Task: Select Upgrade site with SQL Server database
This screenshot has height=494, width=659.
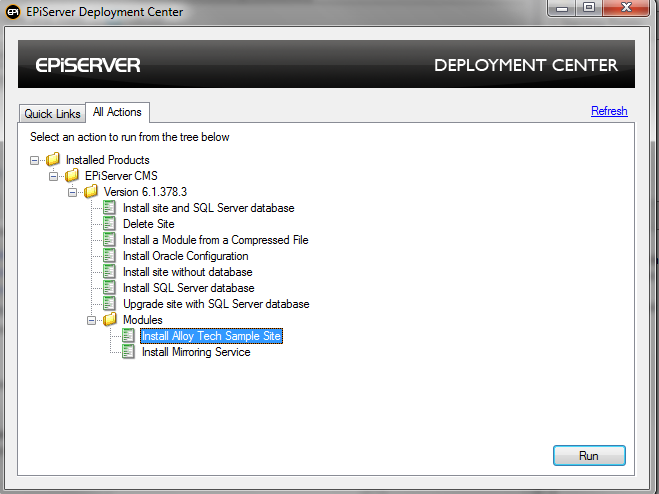Action: click(x=216, y=304)
